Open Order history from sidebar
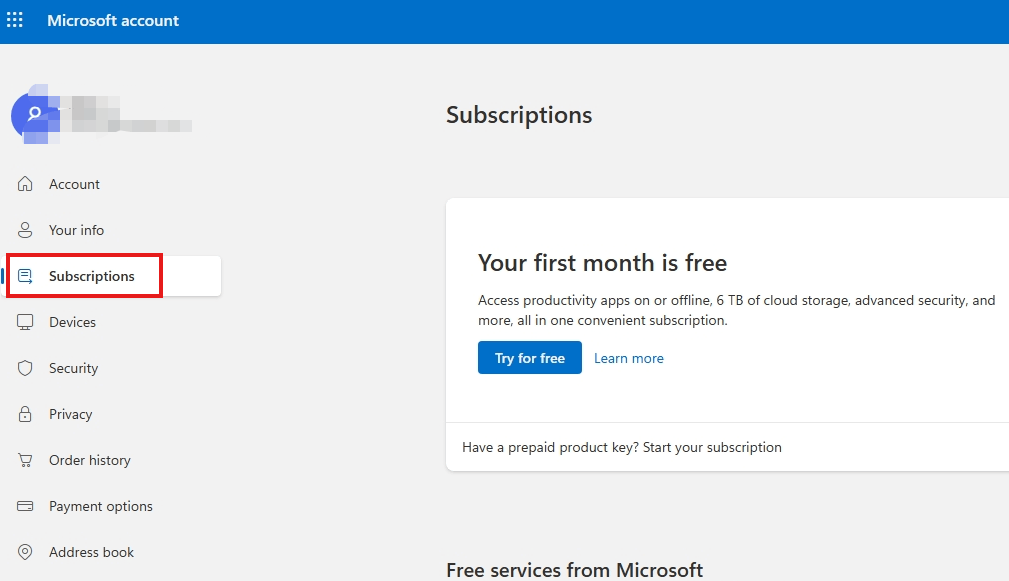Image resolution: width=1009 pixels, height=581 pixels. point(90,460)
